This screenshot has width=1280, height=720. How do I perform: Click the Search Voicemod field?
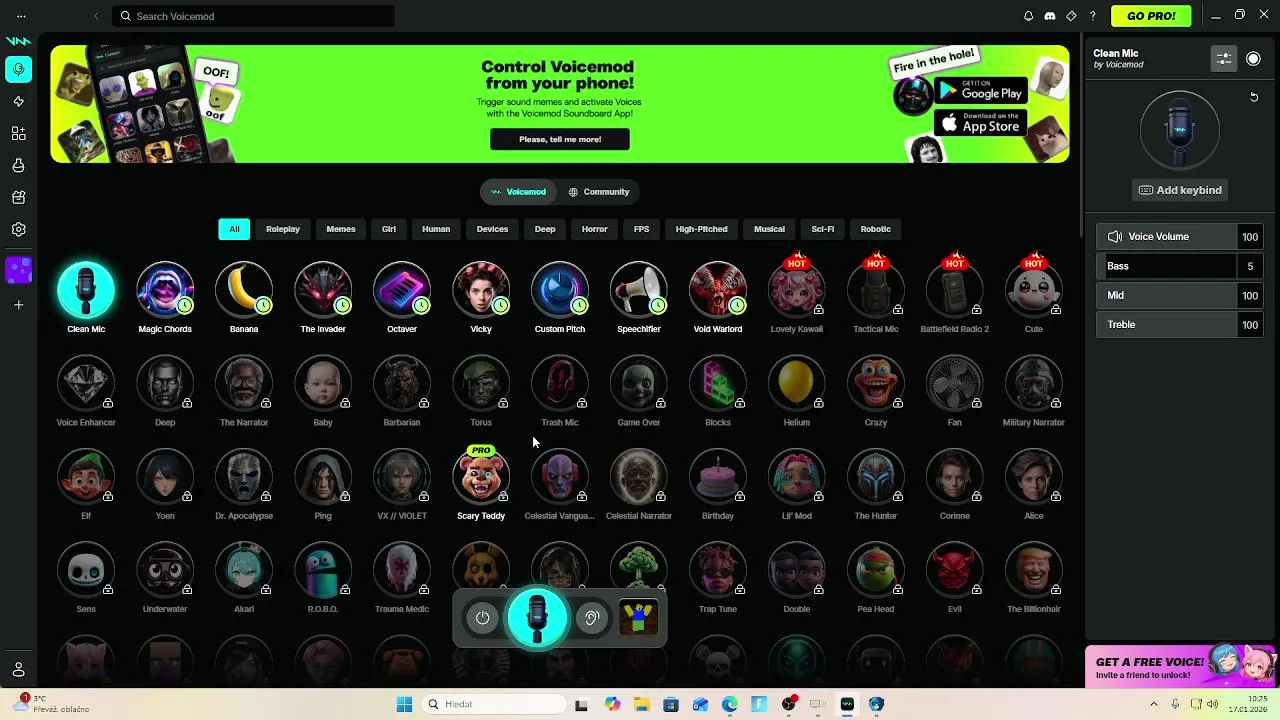[x=253, y=16]
